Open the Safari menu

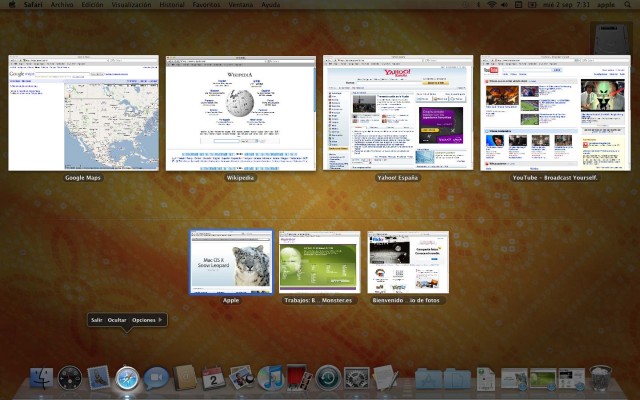click(x=33, y=4)
